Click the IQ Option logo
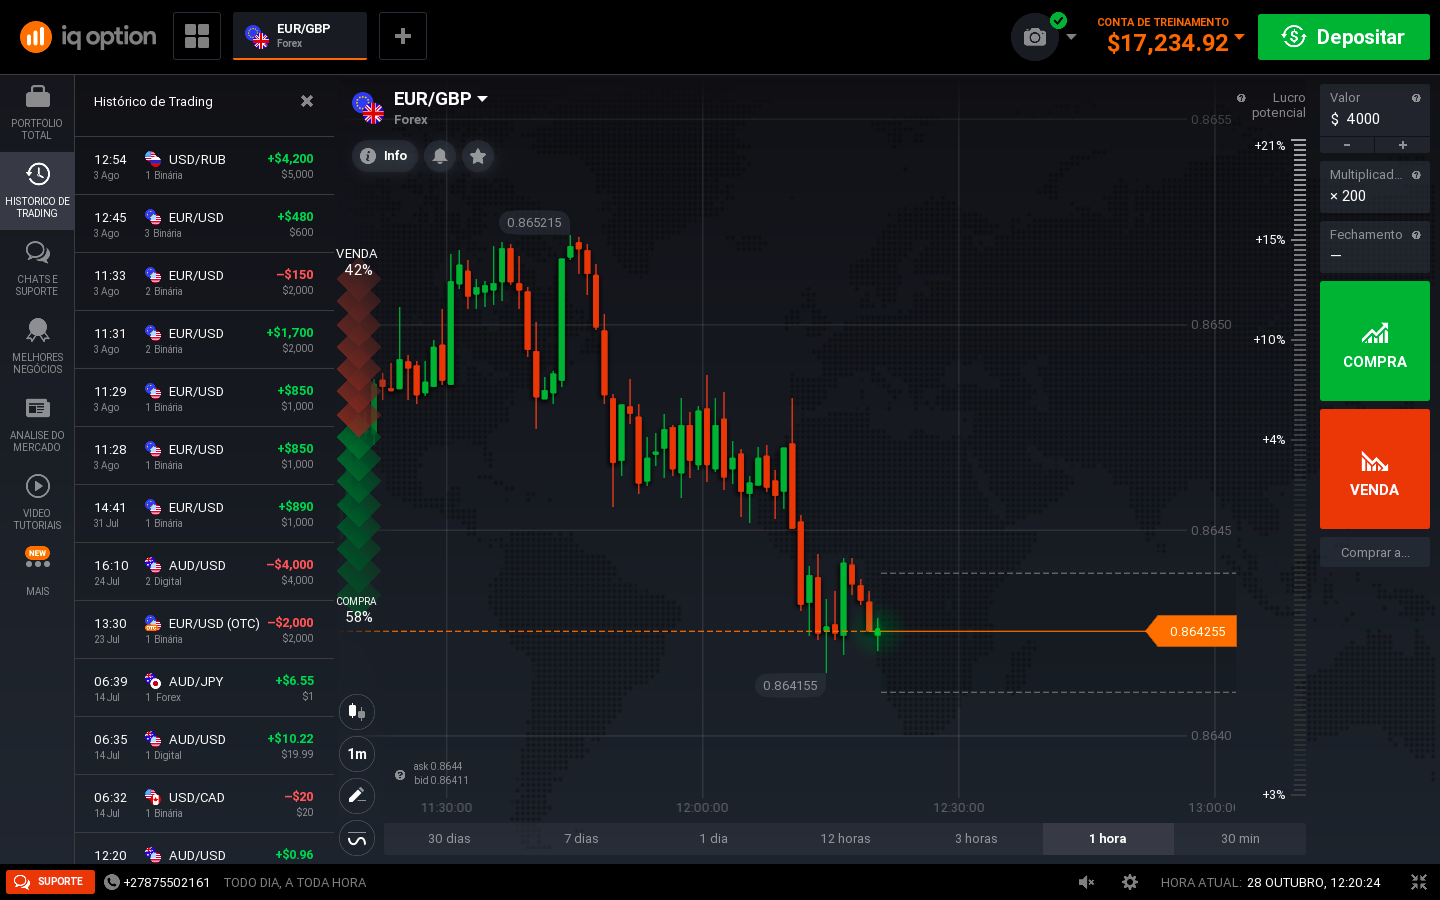Screen dimensions: 1440x900 click(x=88, y=37)
